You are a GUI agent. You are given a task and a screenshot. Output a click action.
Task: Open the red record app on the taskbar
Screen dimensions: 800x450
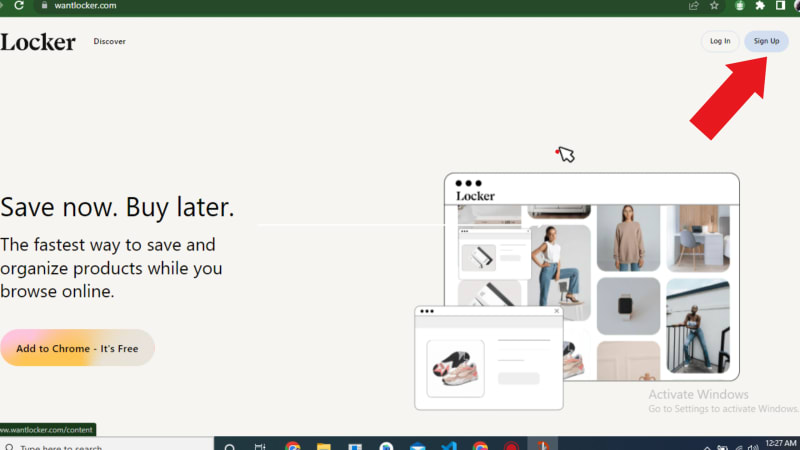click(x=511, y=446)
